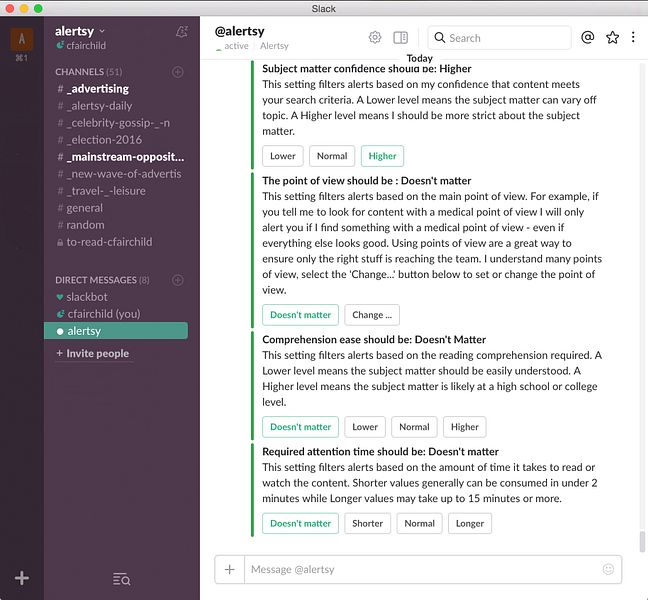The image size is (648, 600).
Task: Open the _new-wave-of-advertis channel
Action: point(116,174)
